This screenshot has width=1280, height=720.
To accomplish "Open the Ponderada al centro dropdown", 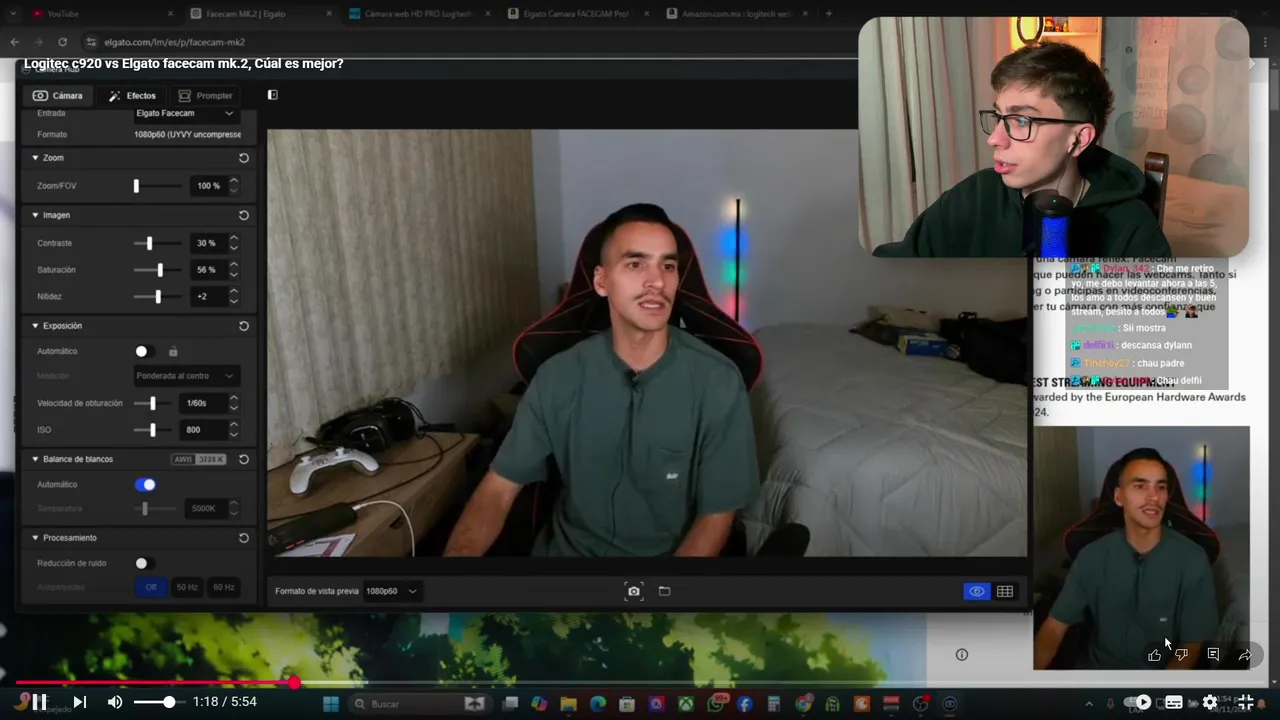I will [x=187, y=376].
